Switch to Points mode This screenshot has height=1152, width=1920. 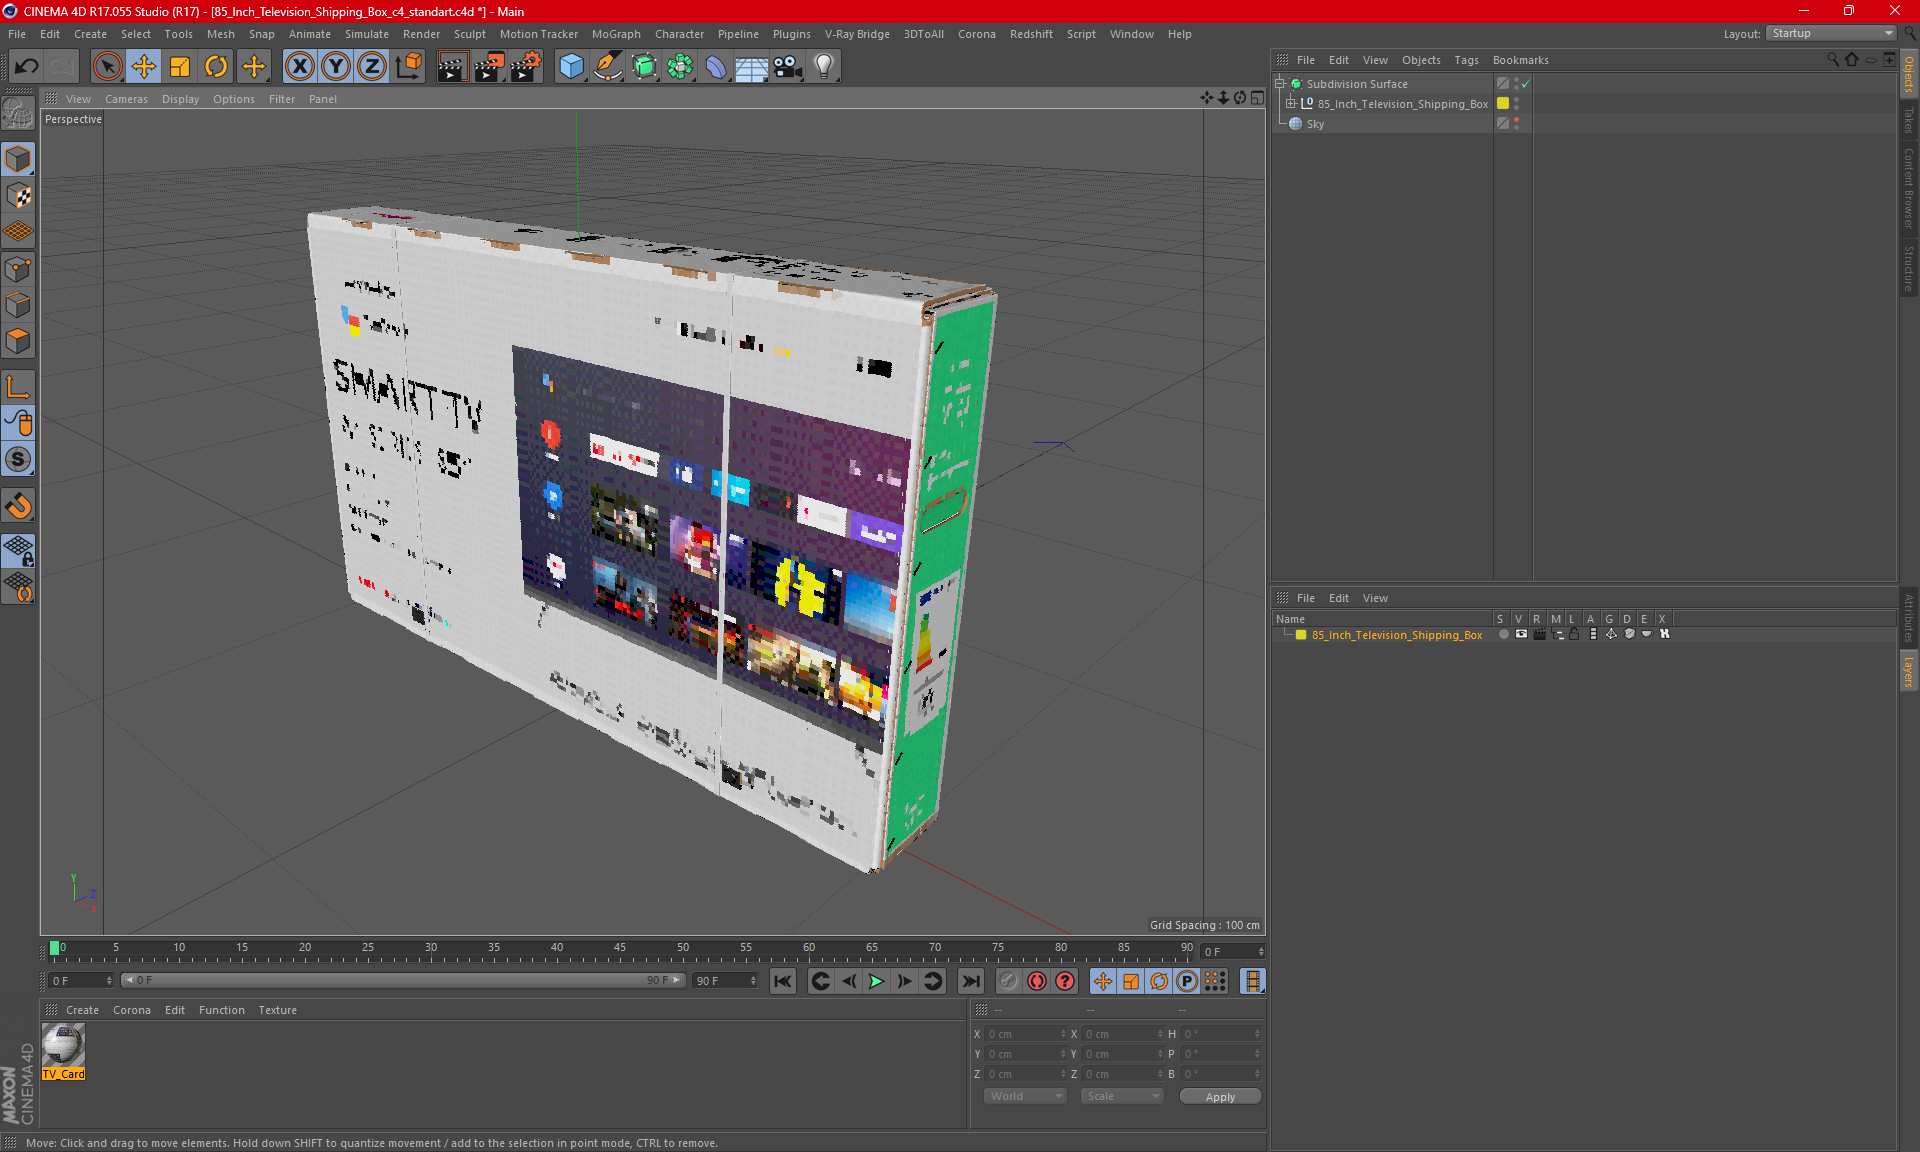(x=19, y=269)
